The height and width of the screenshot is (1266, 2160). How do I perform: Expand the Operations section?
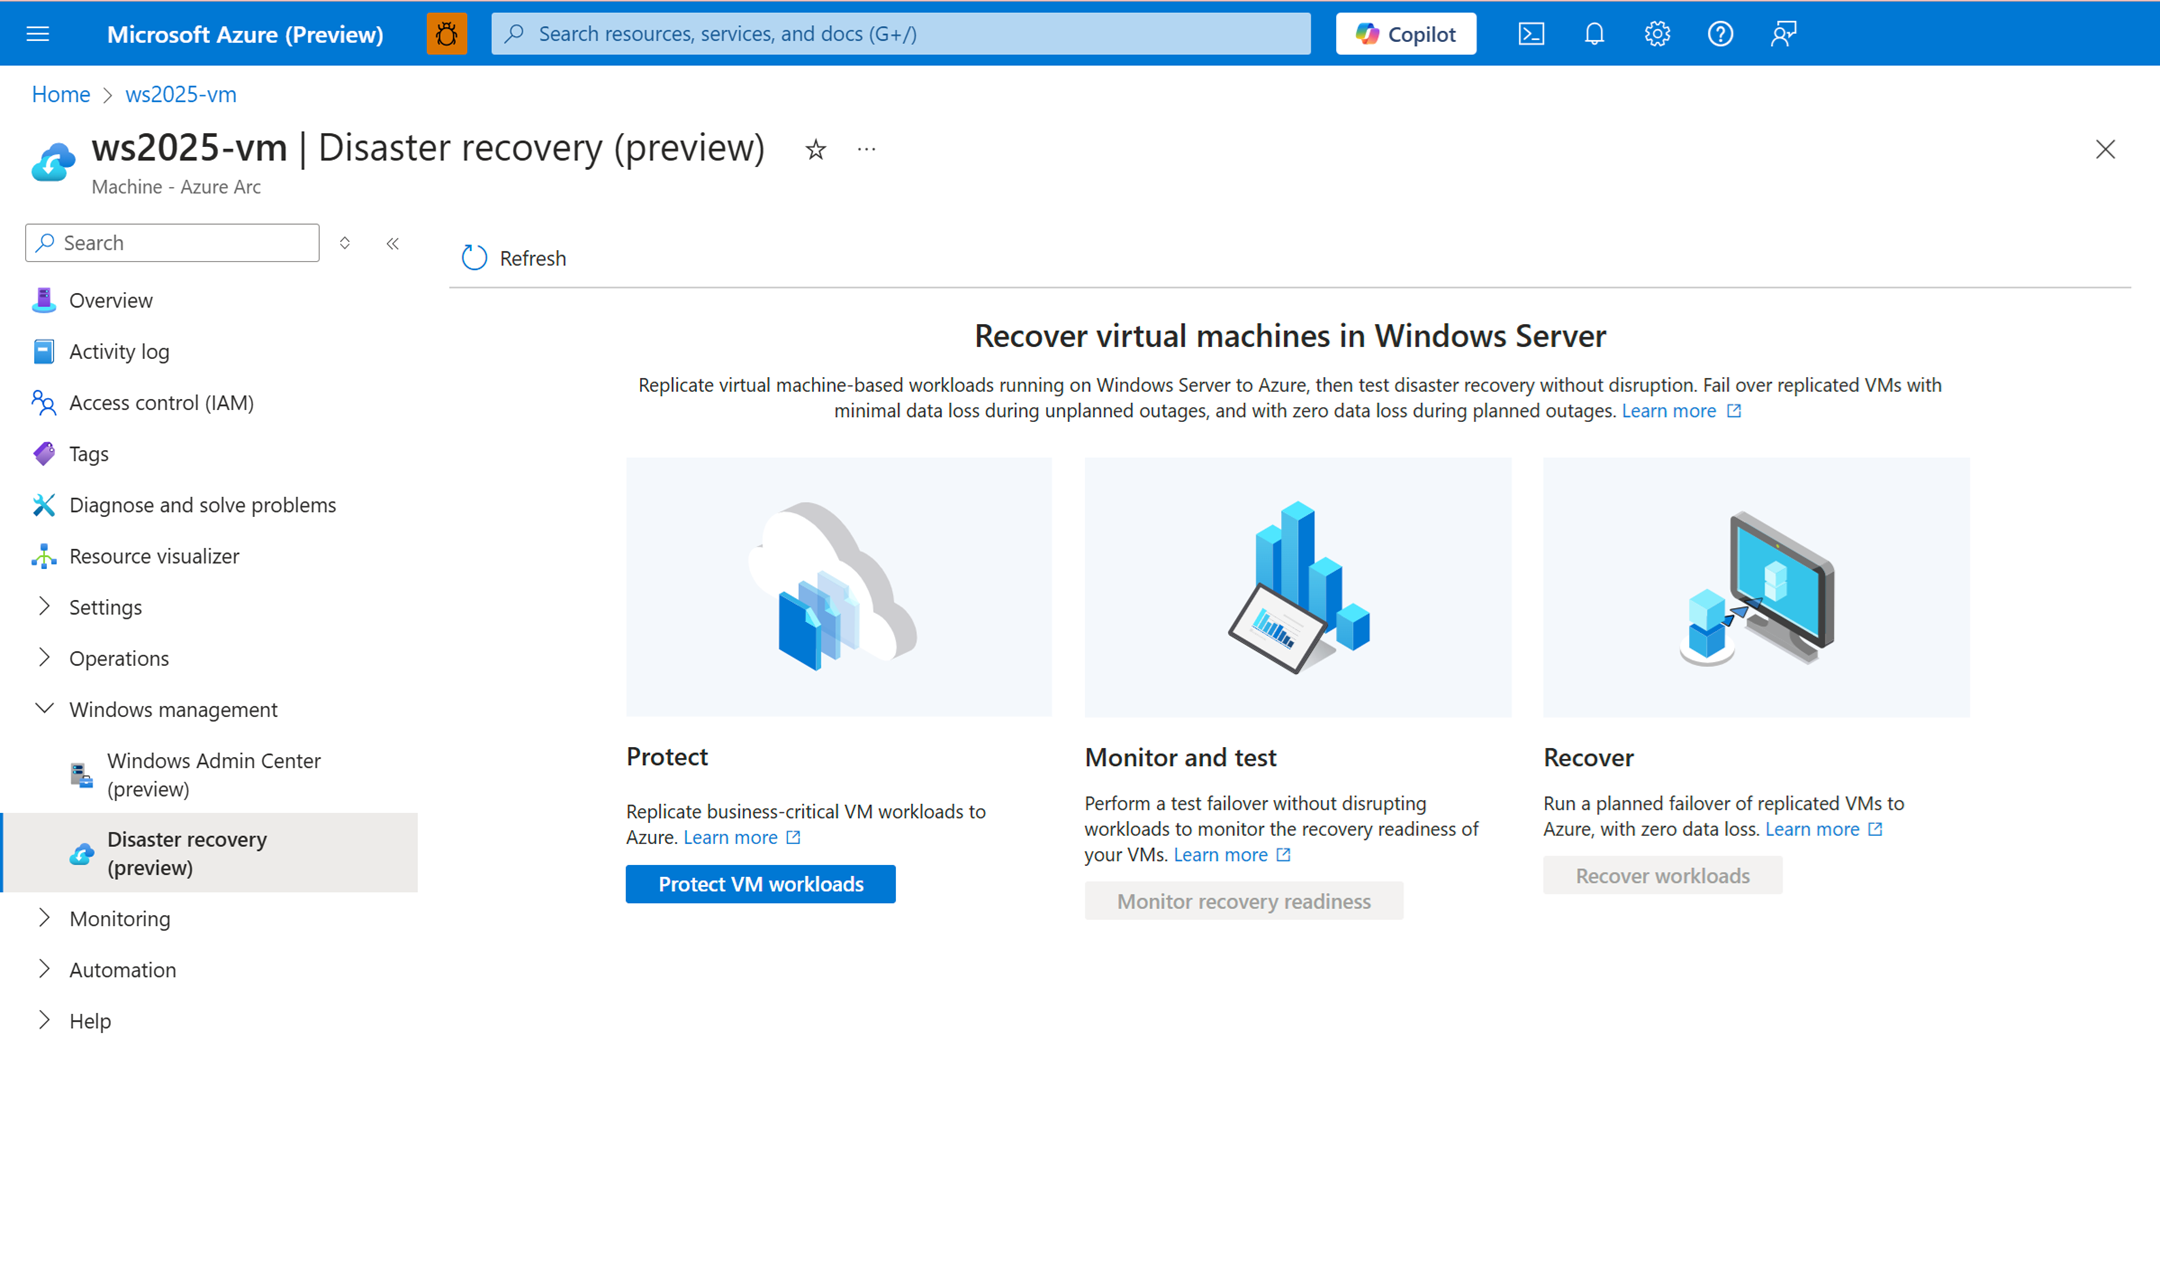tap(118, 658)
